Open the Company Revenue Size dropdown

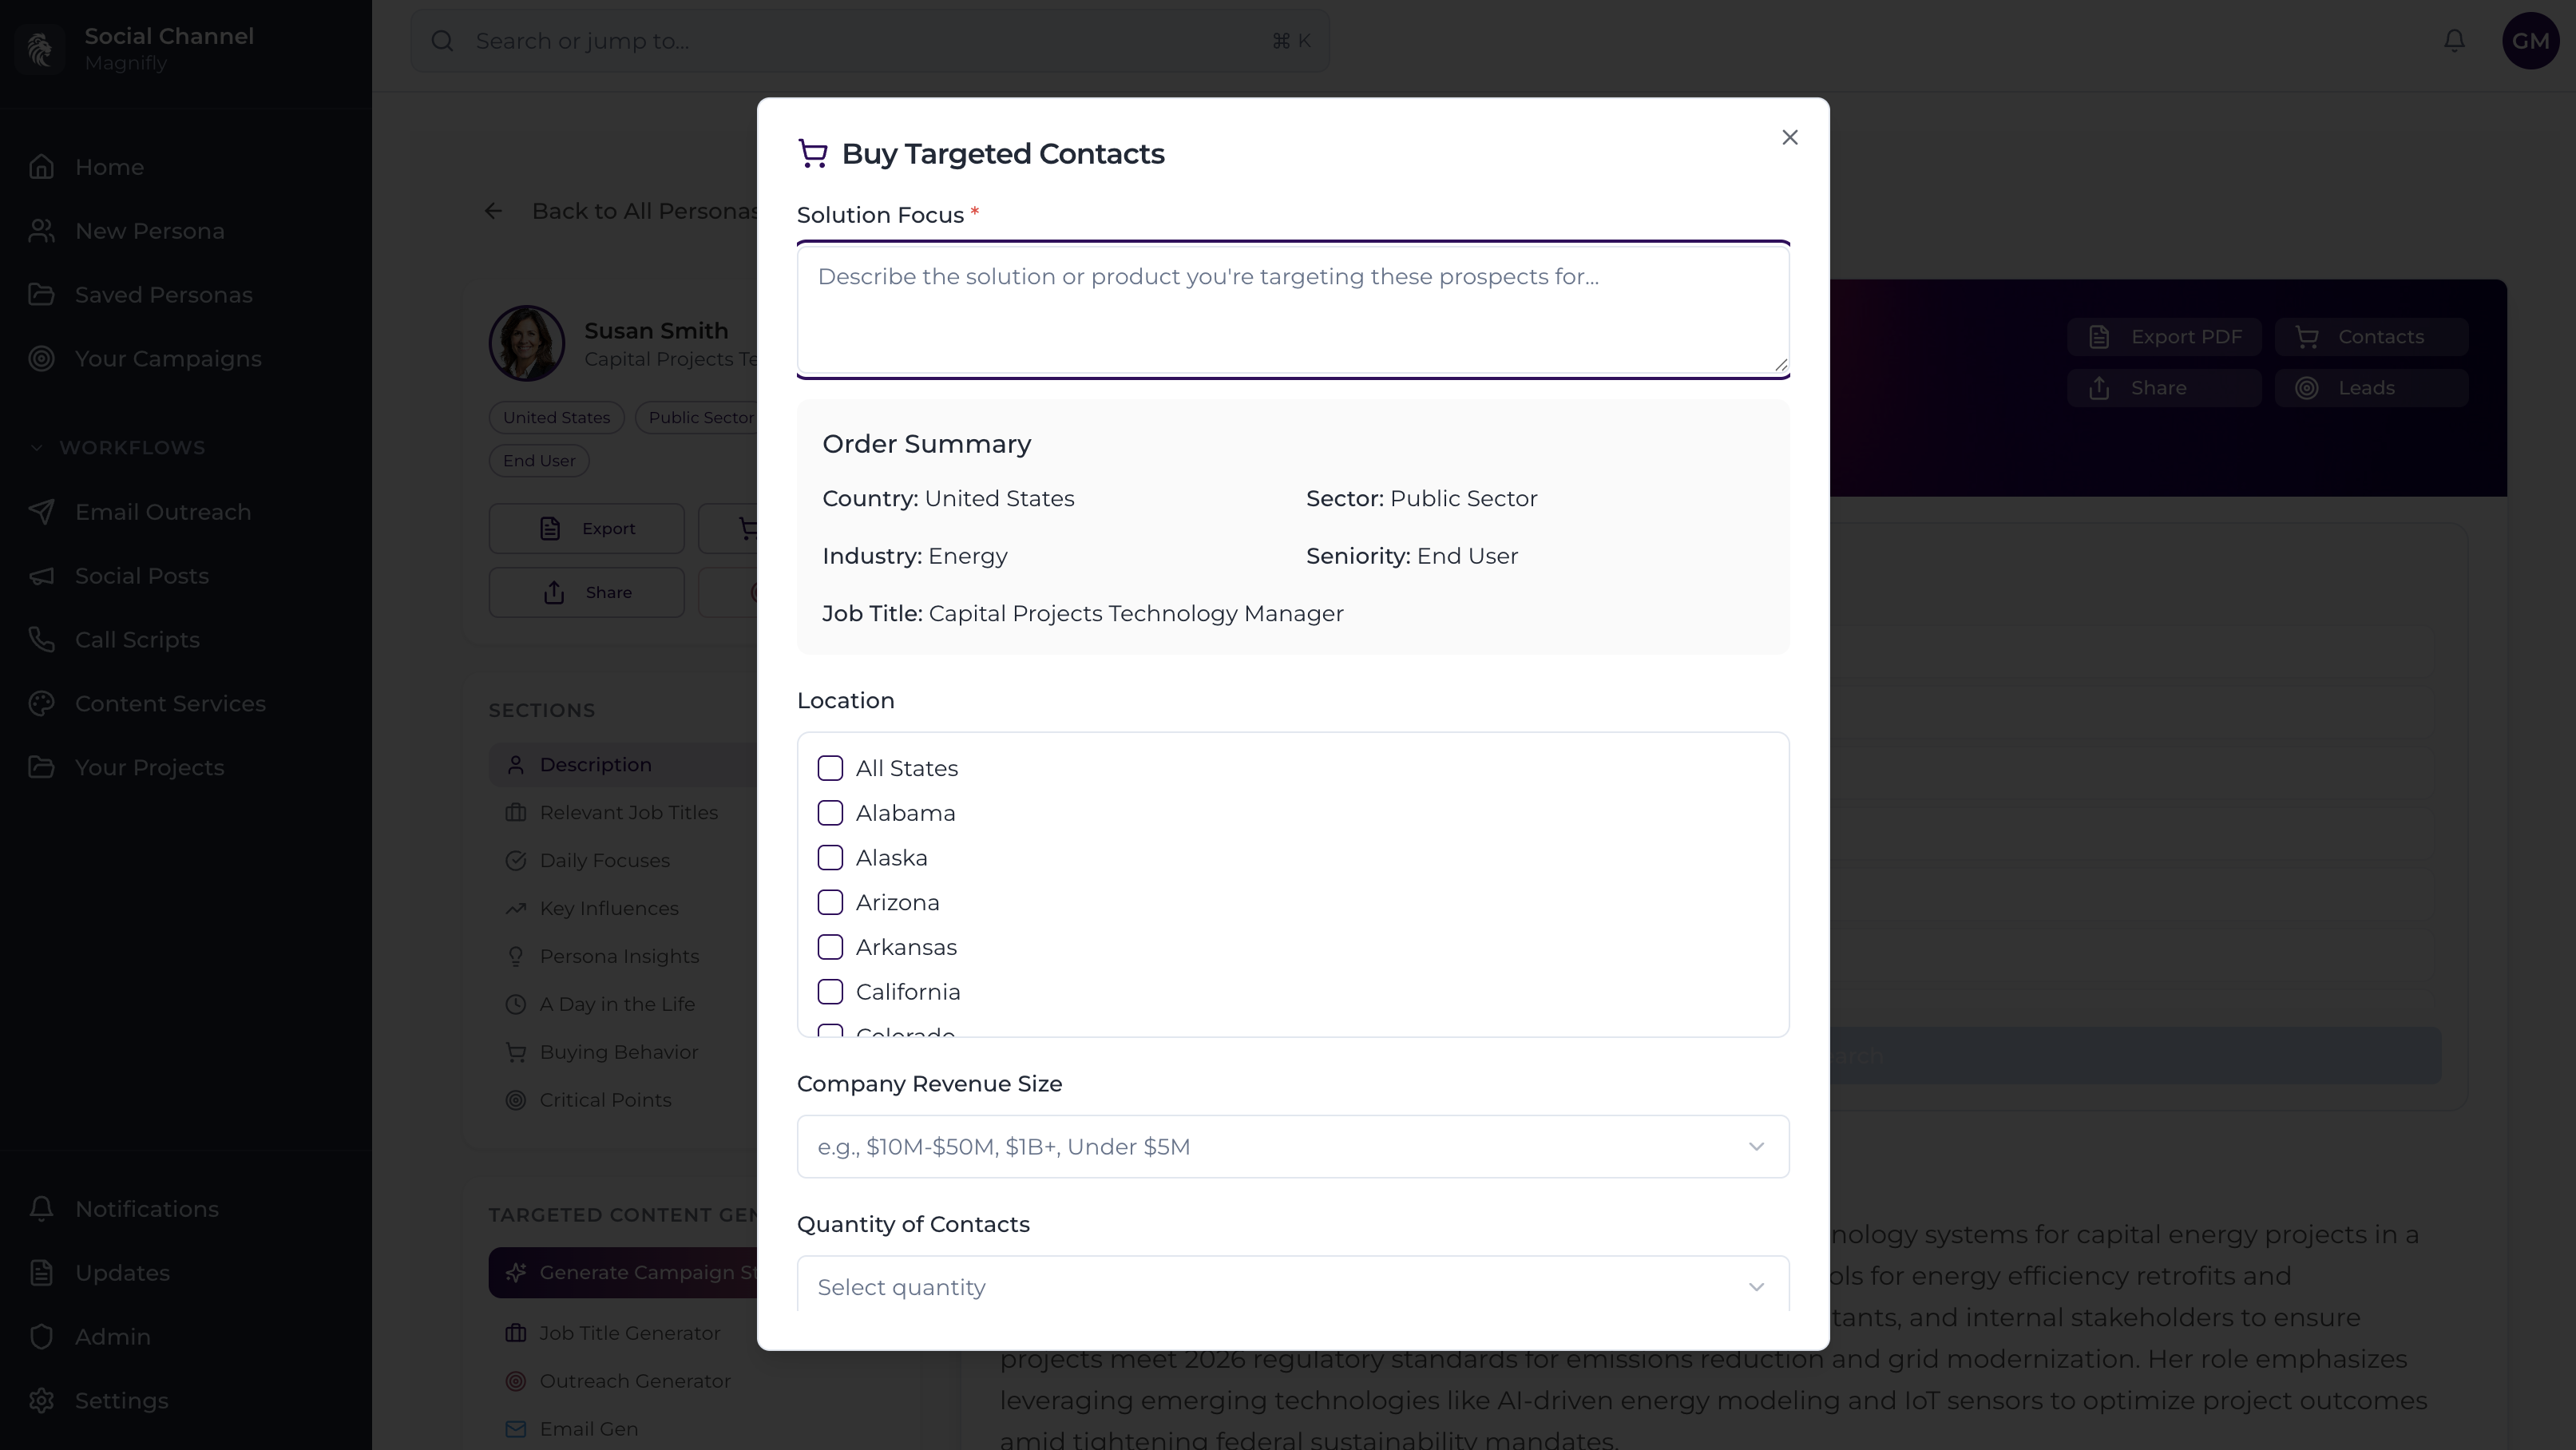(1292, 1146)
